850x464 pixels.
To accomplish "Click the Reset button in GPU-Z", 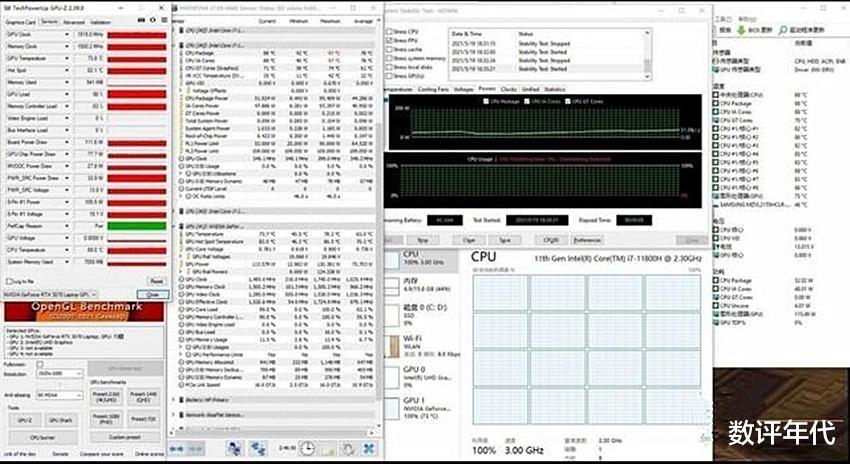I will click(156, 281).
